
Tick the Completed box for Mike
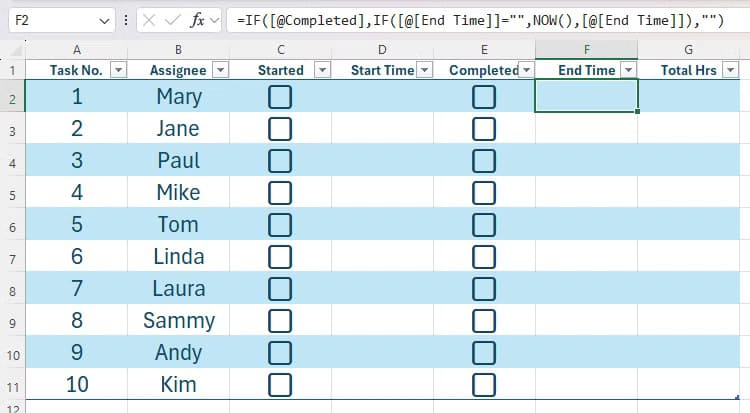484,193
